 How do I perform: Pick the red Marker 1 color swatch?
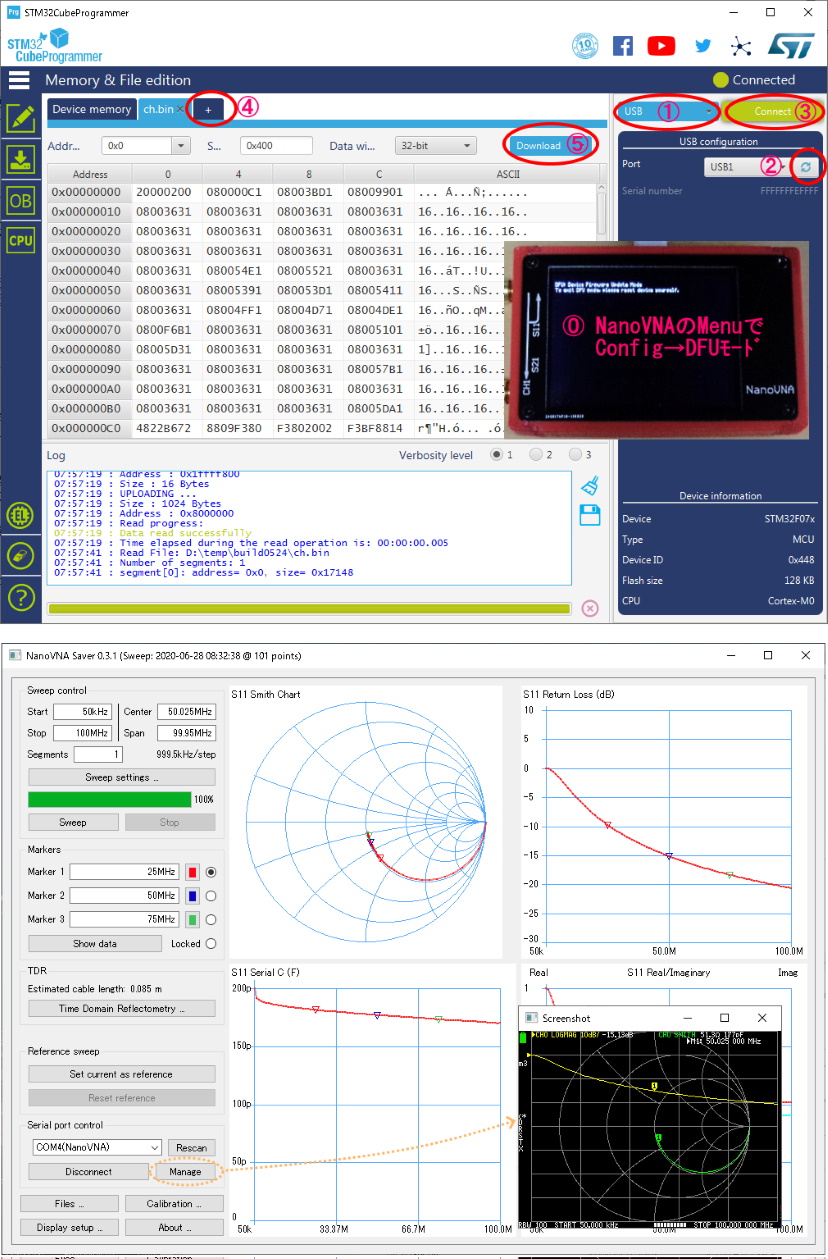point(191,872)
